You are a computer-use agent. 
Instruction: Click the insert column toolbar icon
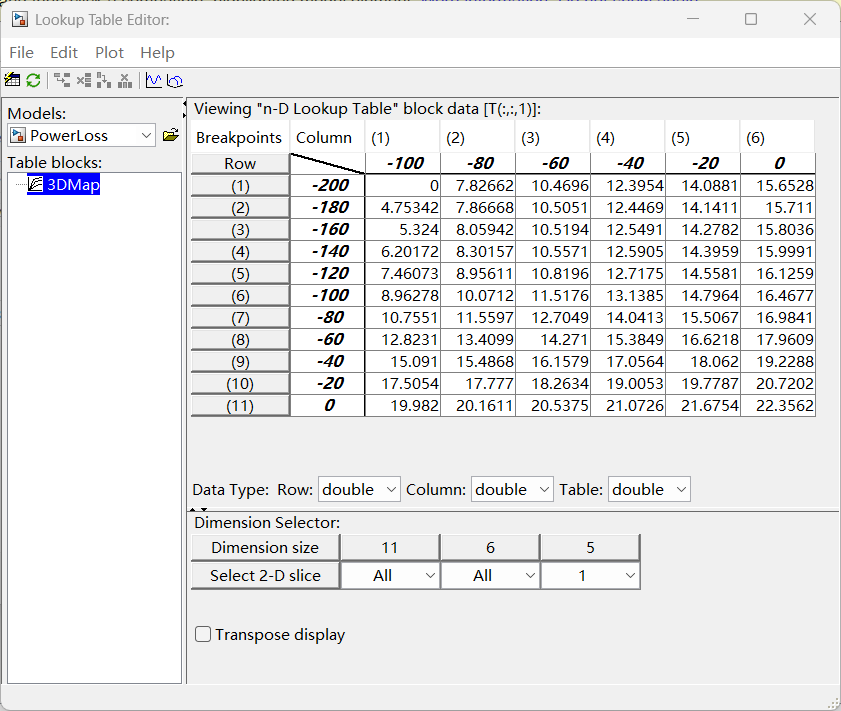click(104, 80)
